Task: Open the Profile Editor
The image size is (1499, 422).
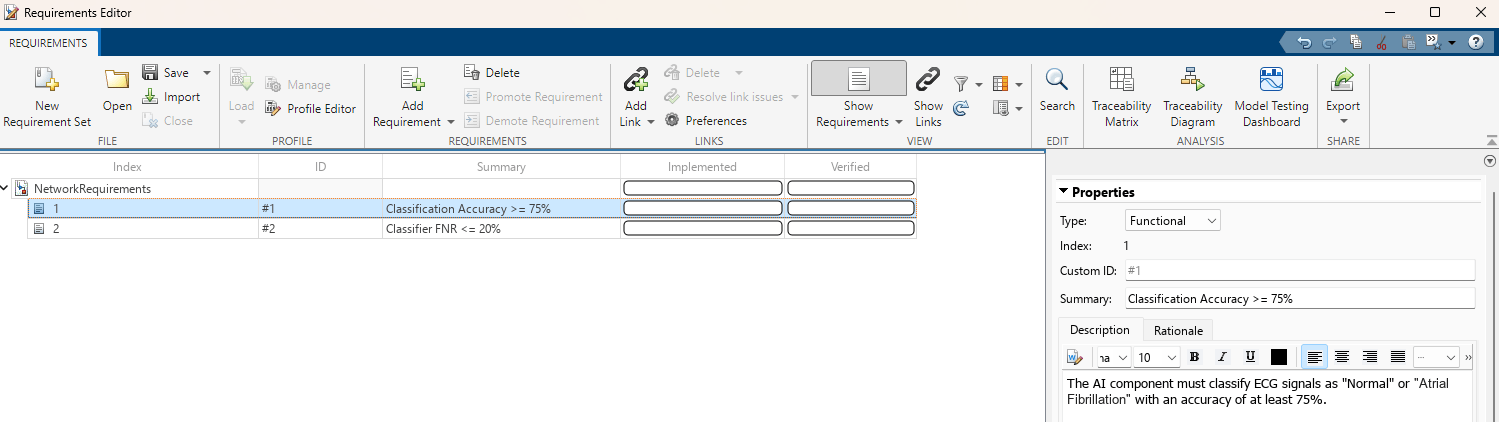Action: pos(311,109)
